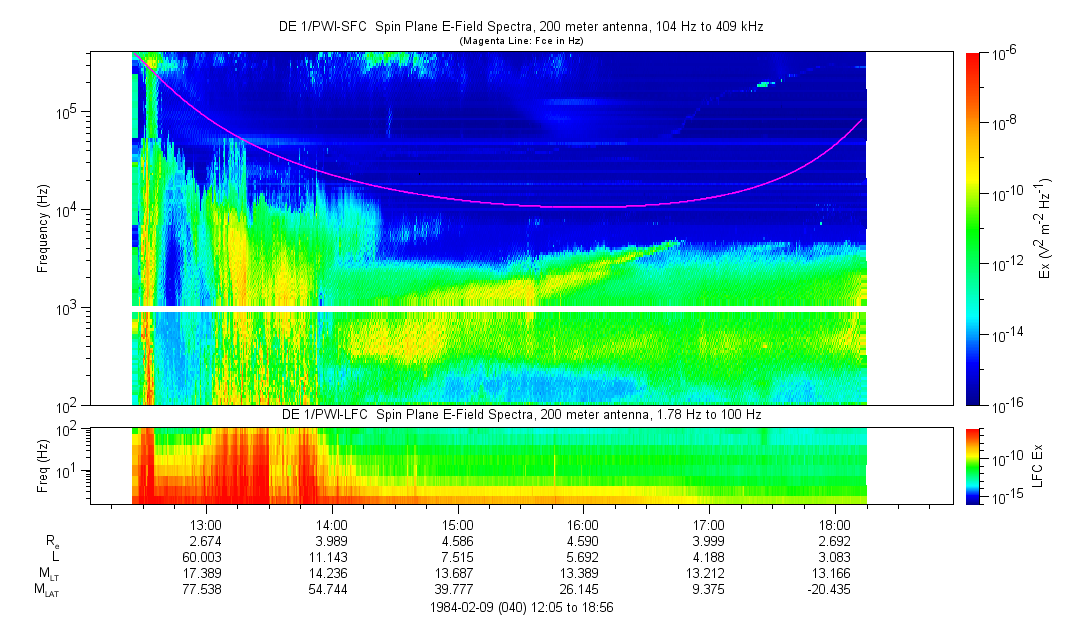The height and width of the screenshot is (620, 1083).
Task: Select the 14:00 time axis tick label
Action: point(332,524)
